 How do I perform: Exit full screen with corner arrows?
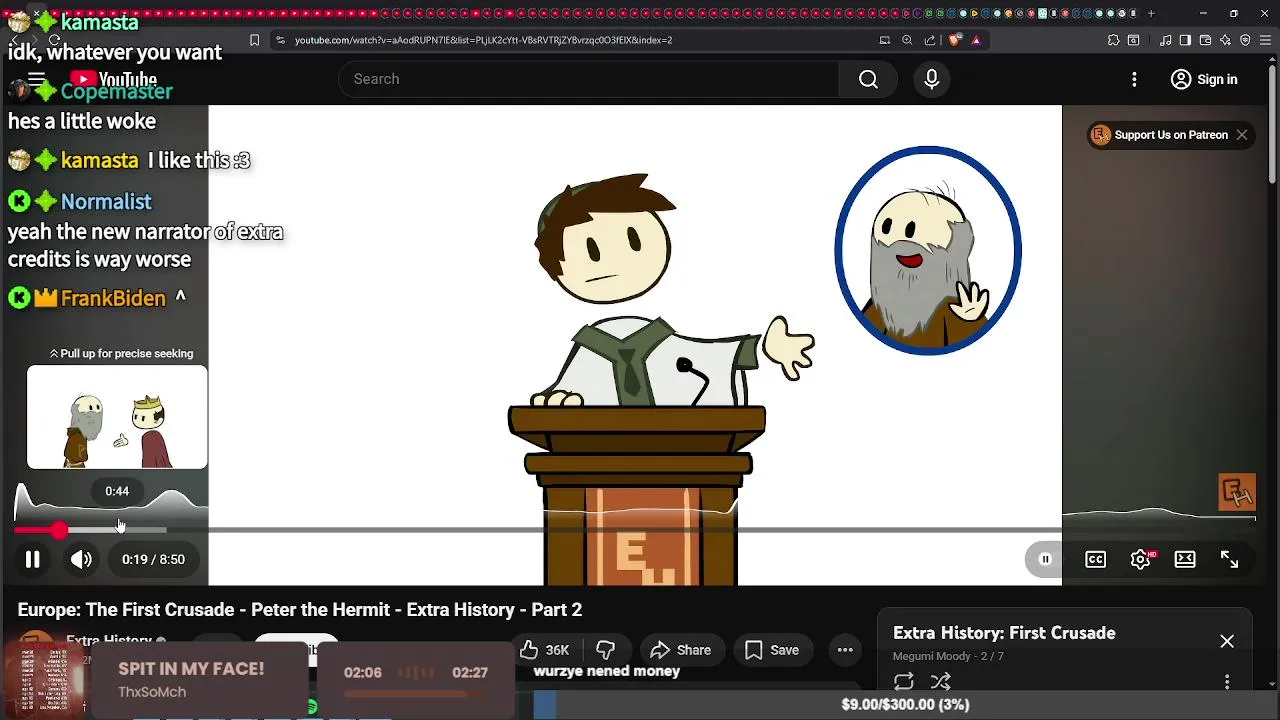click(1229, 560)
